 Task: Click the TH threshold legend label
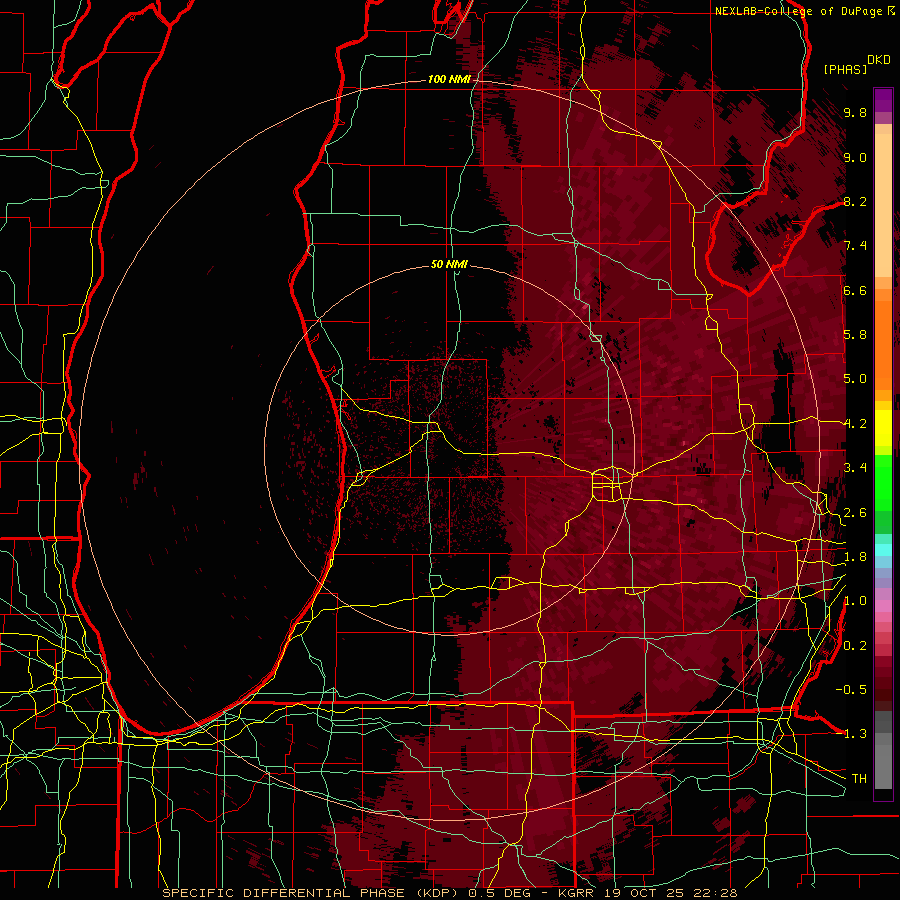(x=859, y=778)
